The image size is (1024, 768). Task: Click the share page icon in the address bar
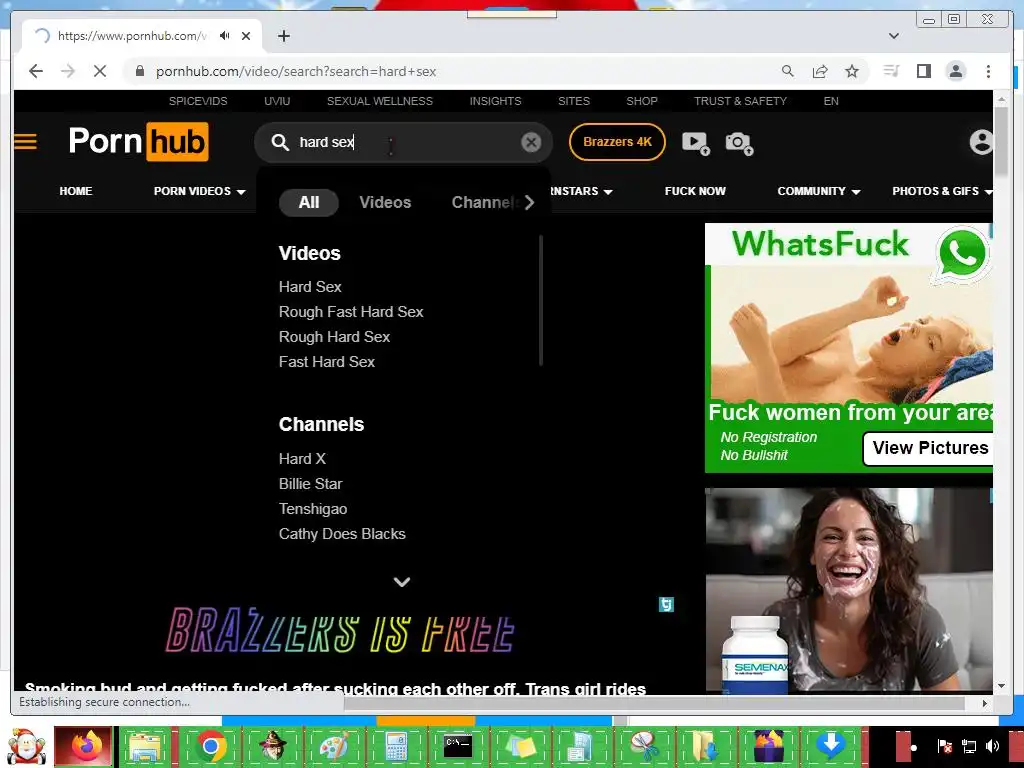click(x=820, y=71)
